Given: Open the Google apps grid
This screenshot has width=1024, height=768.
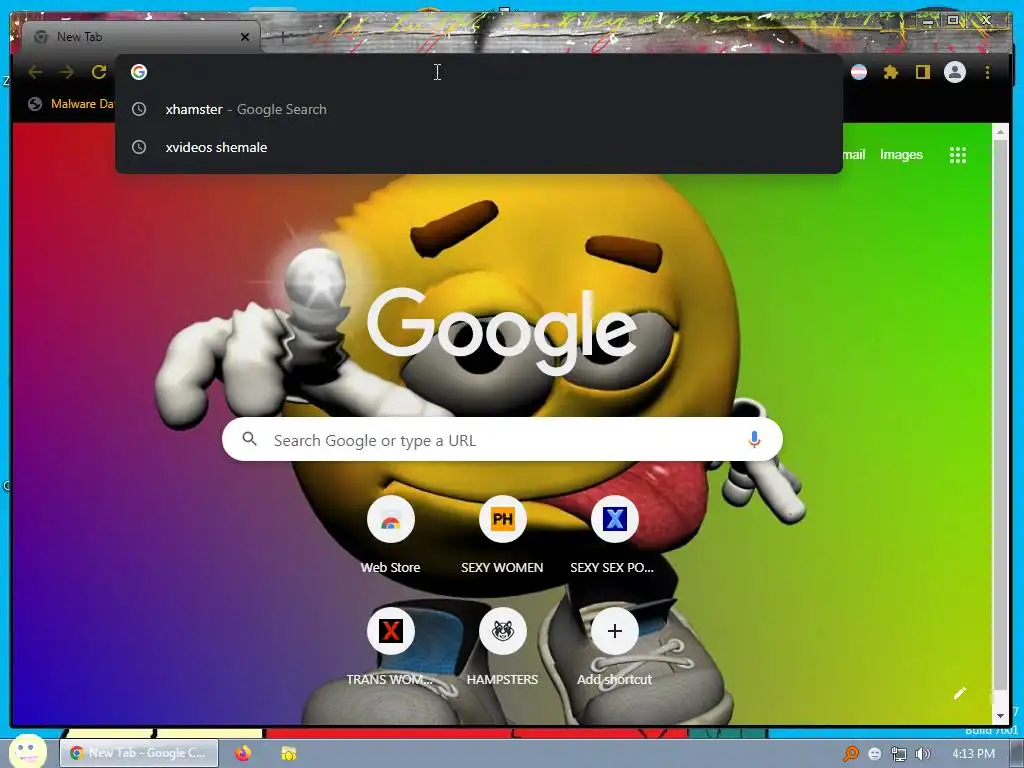Looking at the screenshot, I should click(957, 155).
